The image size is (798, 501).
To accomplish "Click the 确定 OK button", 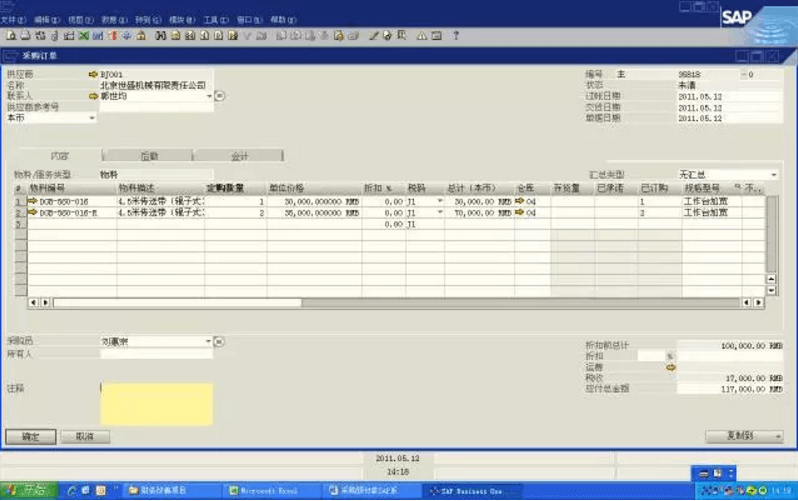I will click(31, 436).
